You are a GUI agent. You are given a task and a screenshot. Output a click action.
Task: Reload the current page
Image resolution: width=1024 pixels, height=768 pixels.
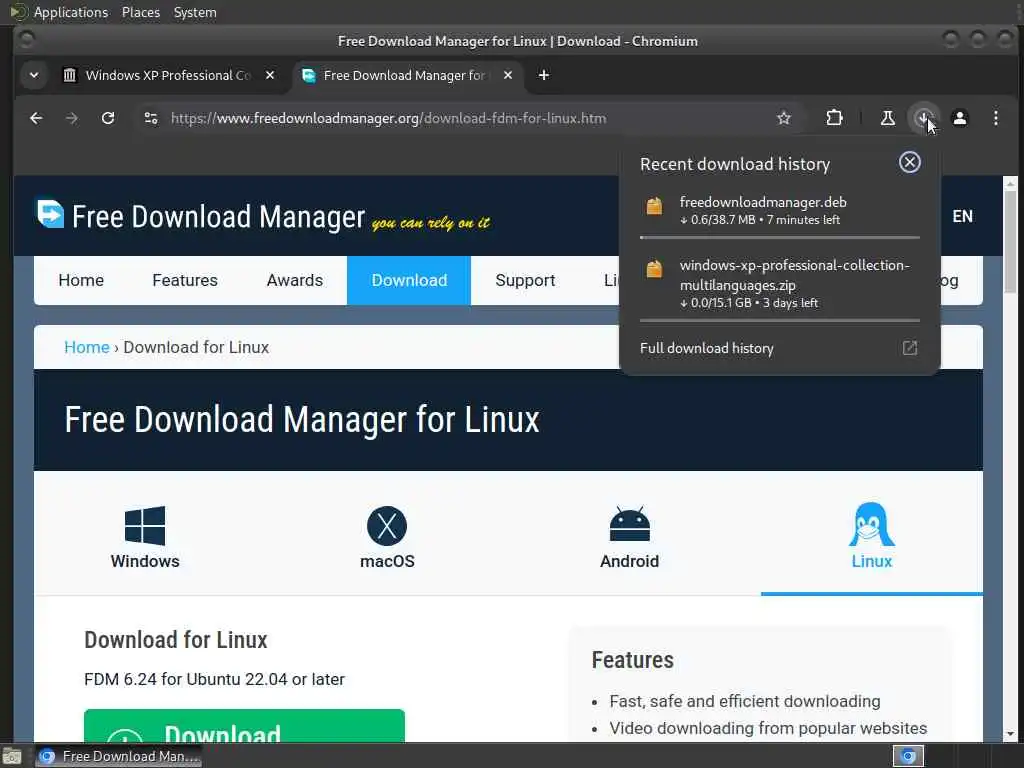(108, 118)
